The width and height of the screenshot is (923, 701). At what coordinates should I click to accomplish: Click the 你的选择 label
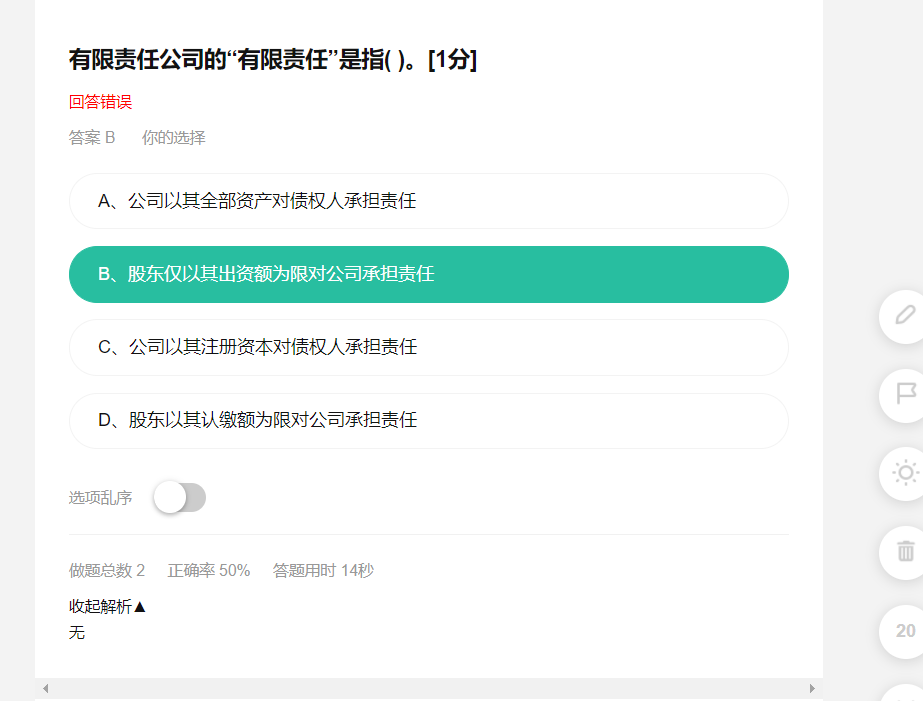click(x=174, y=138)
